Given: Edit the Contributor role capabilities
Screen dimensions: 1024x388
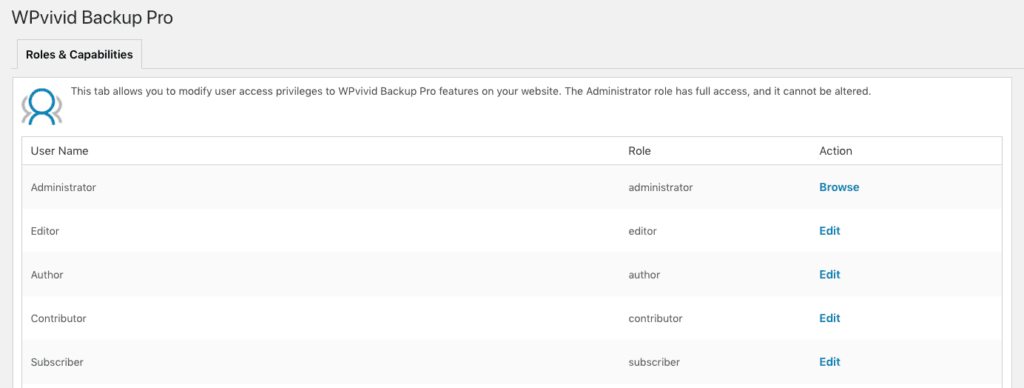Looking at the screenshot, I should tap(829, 318).
